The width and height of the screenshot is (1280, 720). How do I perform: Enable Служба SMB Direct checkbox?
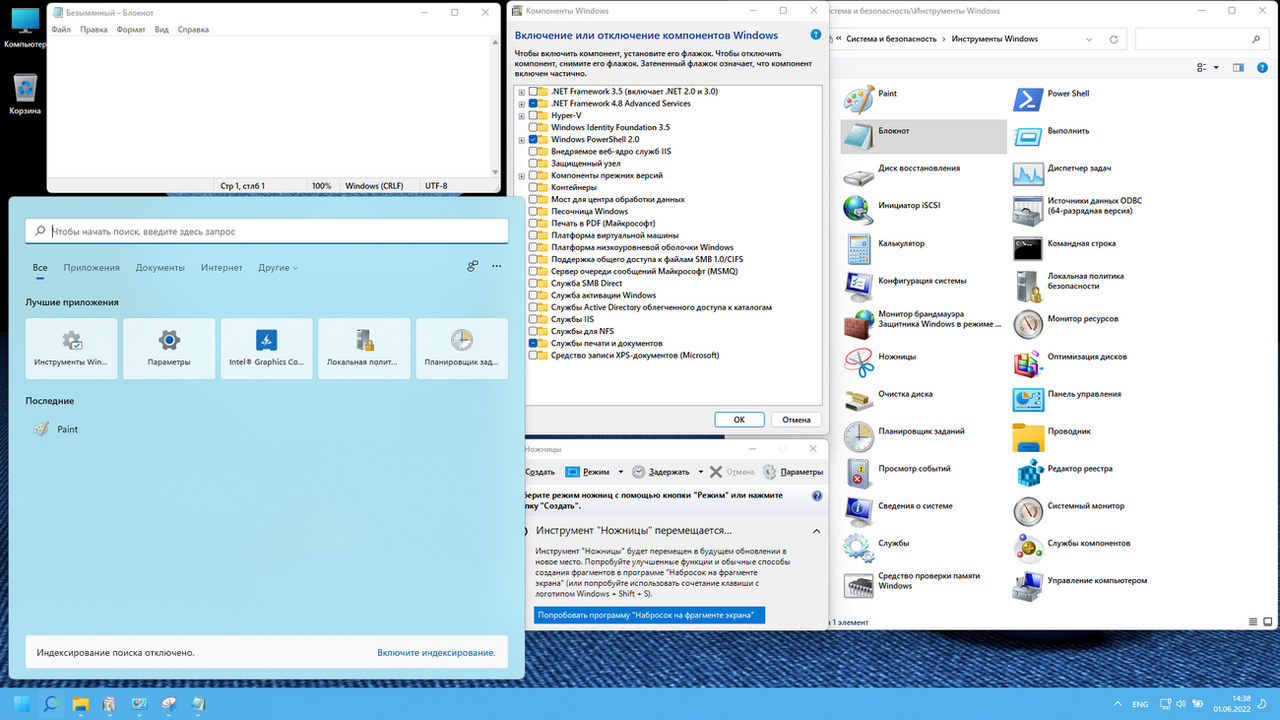[533, 284]
